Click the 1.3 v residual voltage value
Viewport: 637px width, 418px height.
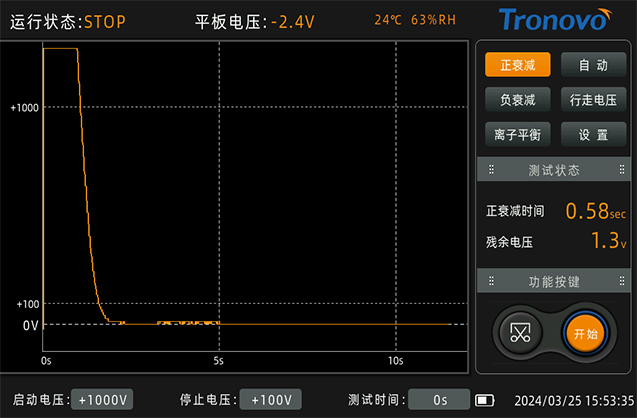pos(608,240)
